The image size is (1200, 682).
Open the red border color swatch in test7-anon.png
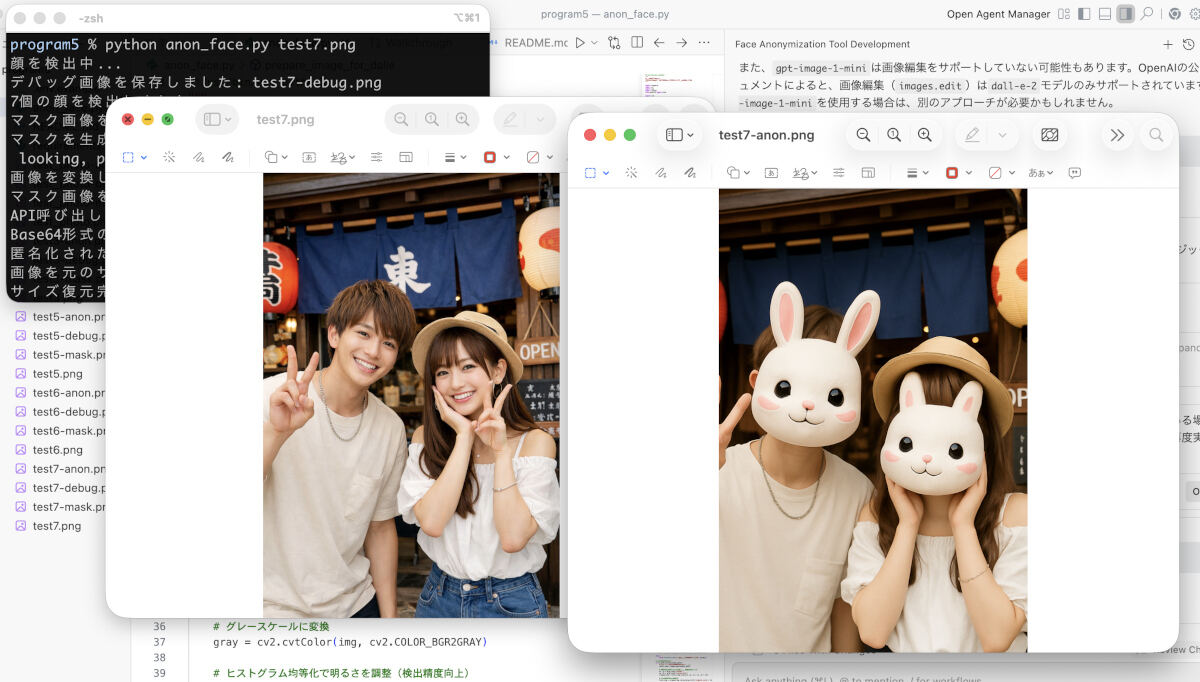[952, 173]
